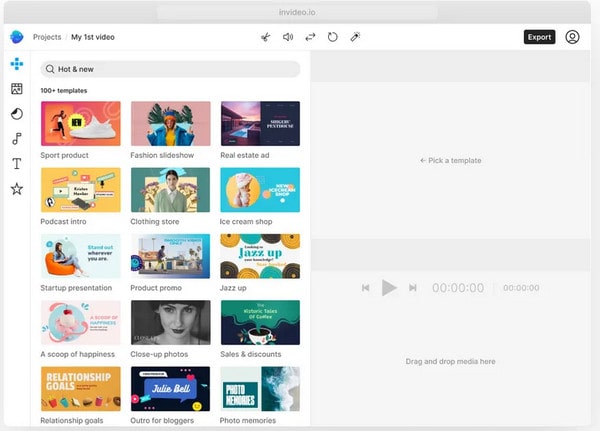
Task: Select the Relationship goals template thumbnail
Action: 81,389
